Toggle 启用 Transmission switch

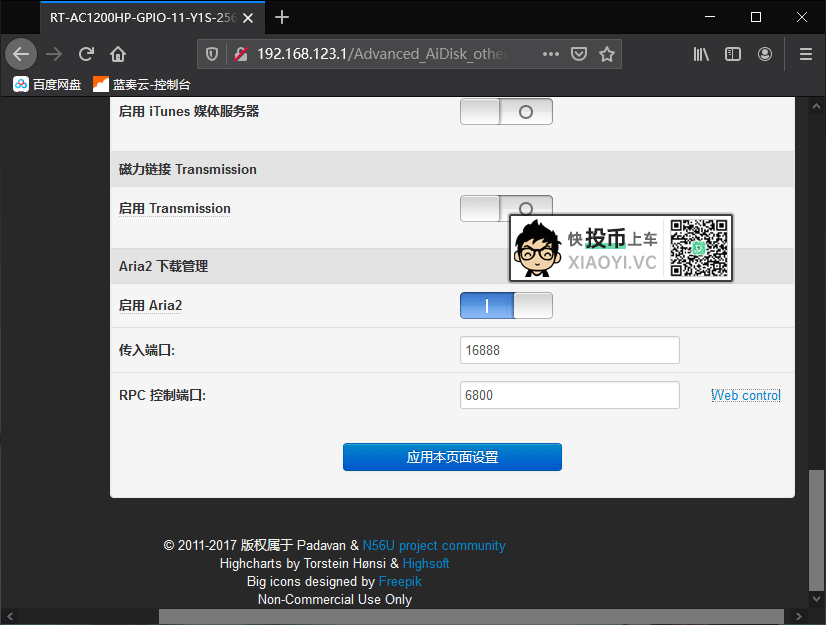tap(506, 208)
